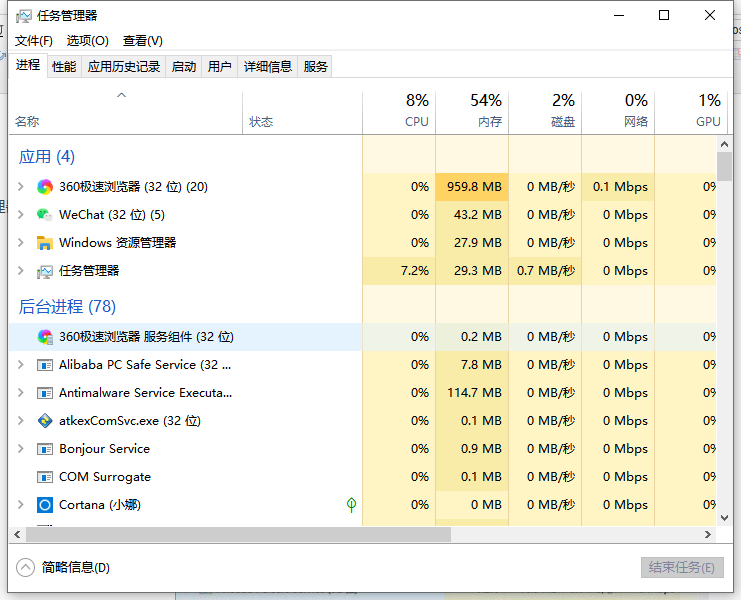Click the WeChat process icon
The width and height of the screenshot is (741, 600).
[45, 215]
